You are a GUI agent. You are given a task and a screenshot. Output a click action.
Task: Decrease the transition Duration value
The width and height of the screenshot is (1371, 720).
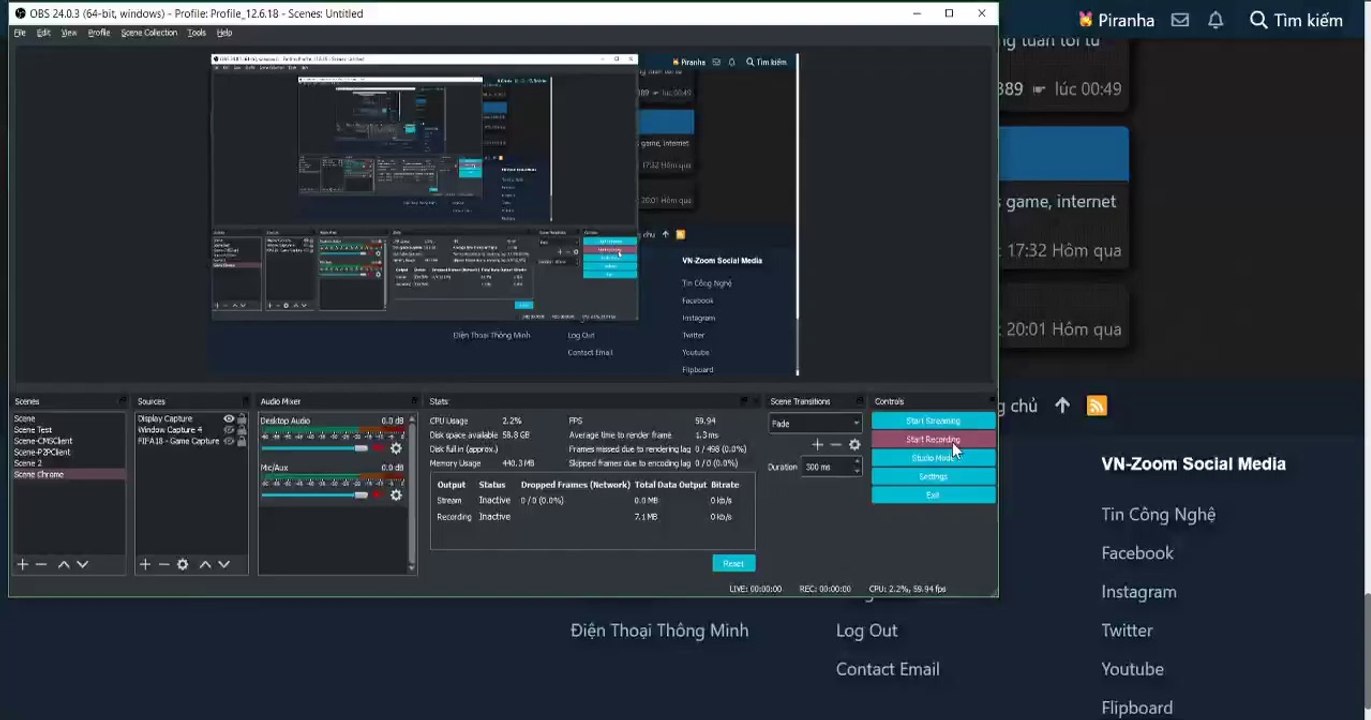point(857,471)
